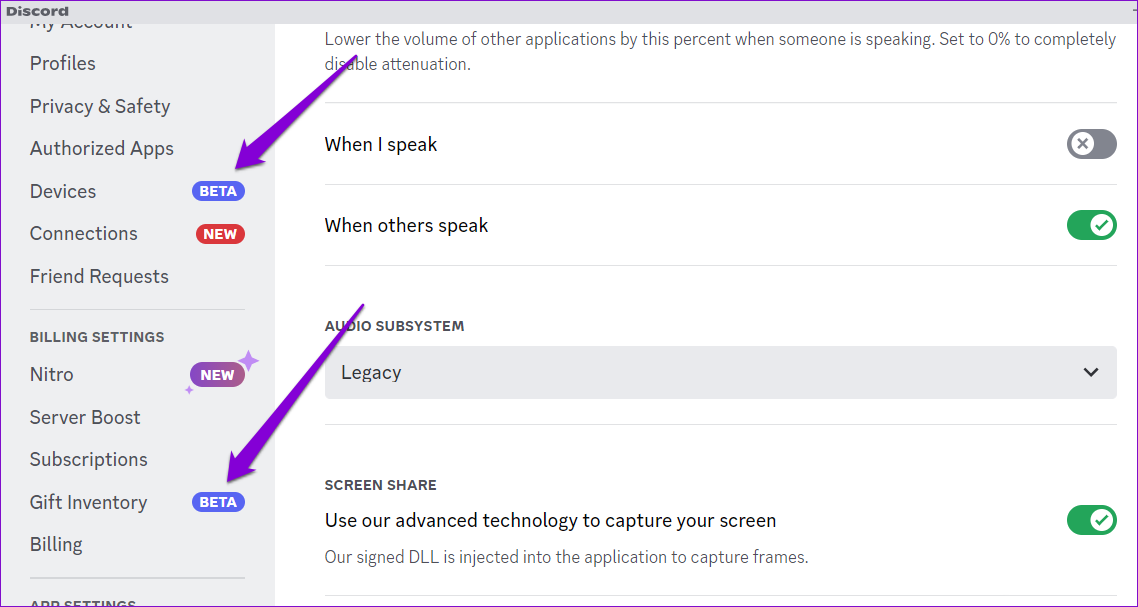This screenshot has height=607, width=1138.
Task: Open Subscriptions in Billing Settings
Action: point(89,459)
